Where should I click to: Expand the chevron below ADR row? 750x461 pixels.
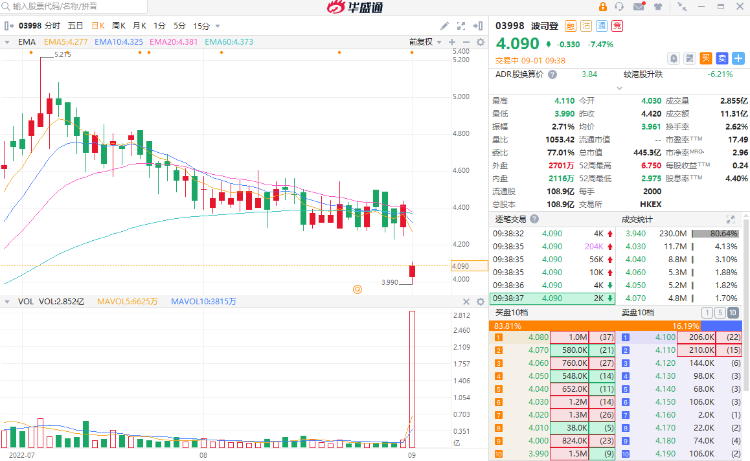pos(619,88)
